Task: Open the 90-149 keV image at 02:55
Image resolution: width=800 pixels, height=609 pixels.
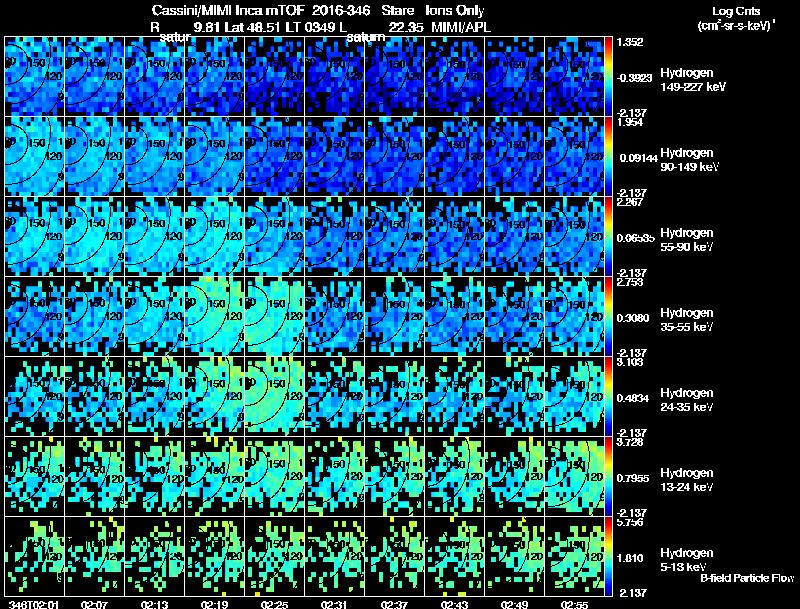Action: [574, 157]
